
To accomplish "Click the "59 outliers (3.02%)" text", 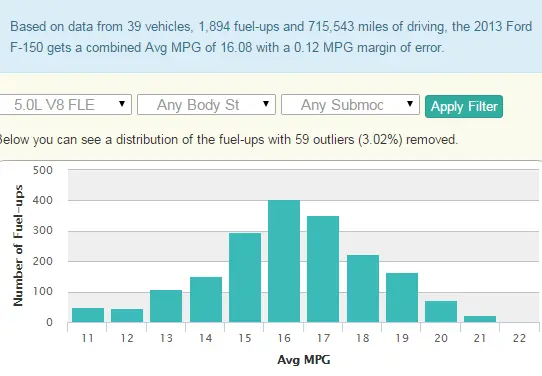I will tap(349, 140).
